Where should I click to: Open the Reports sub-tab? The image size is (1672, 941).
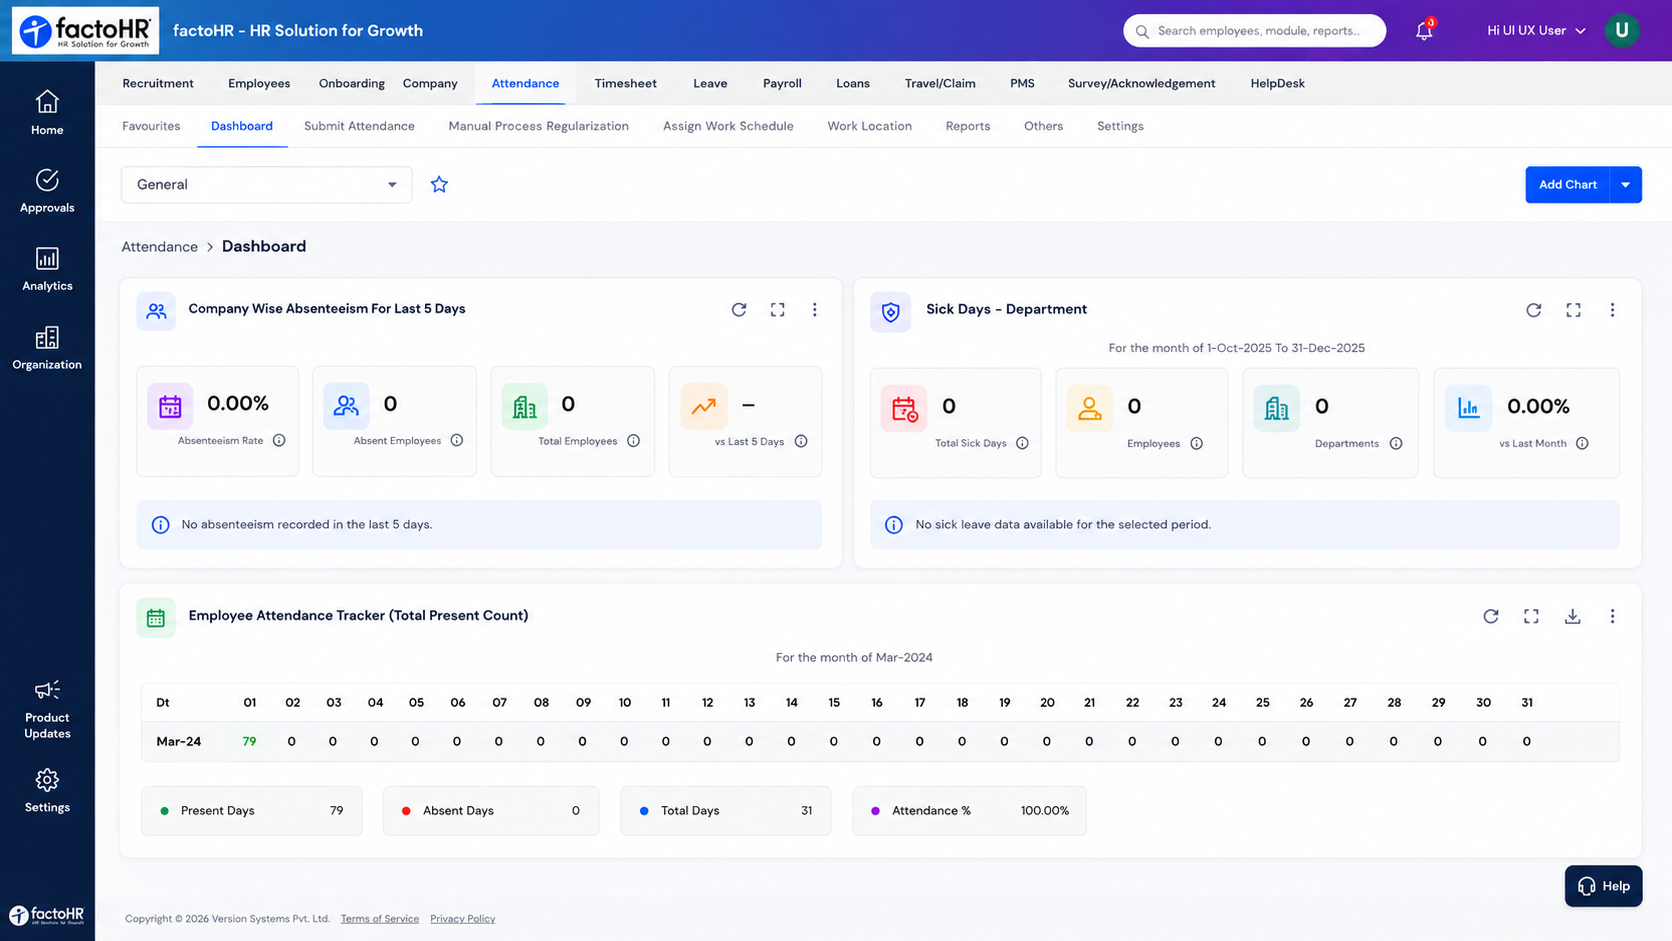point(968,126)
